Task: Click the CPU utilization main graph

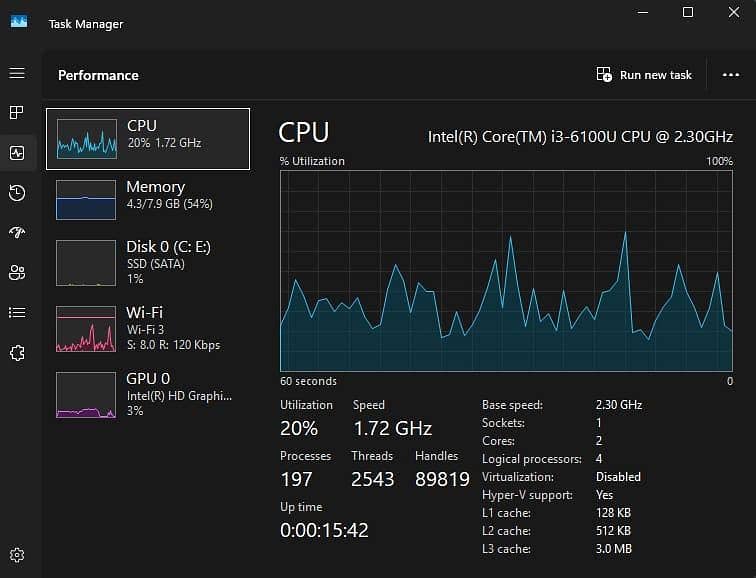Action: 506,271
